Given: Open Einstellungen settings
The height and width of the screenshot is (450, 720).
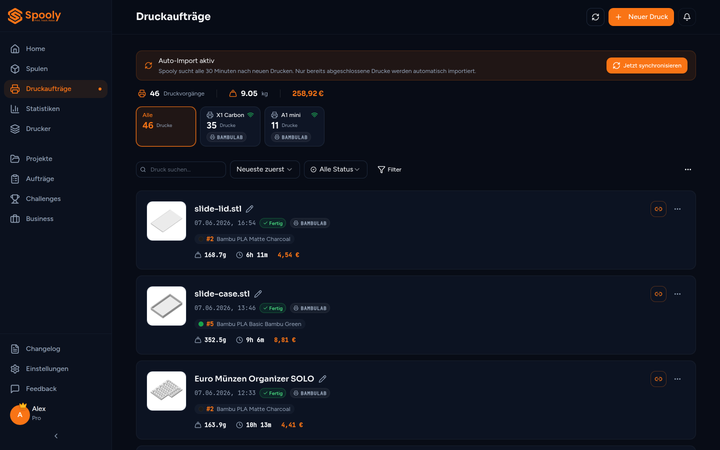Looking at the screenshot, I should [x=56, y=369].
